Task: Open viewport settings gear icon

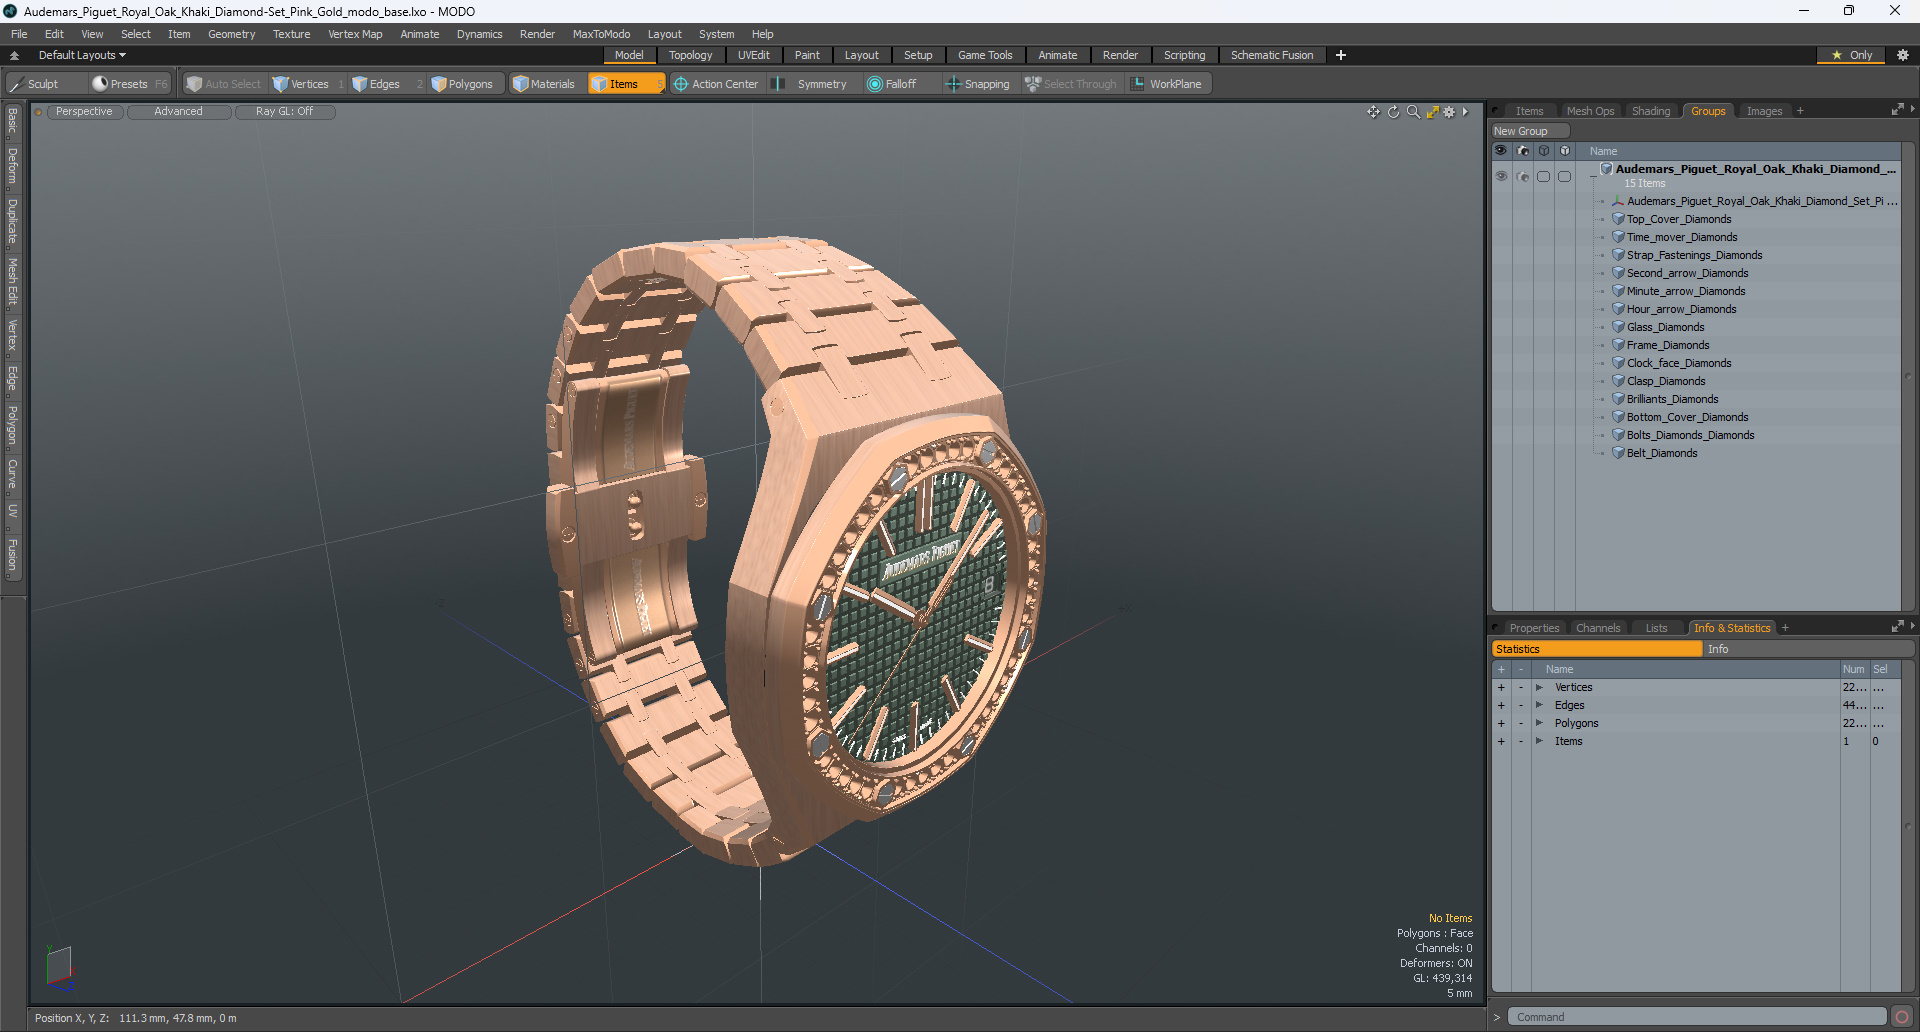Action: (1449, 112)
